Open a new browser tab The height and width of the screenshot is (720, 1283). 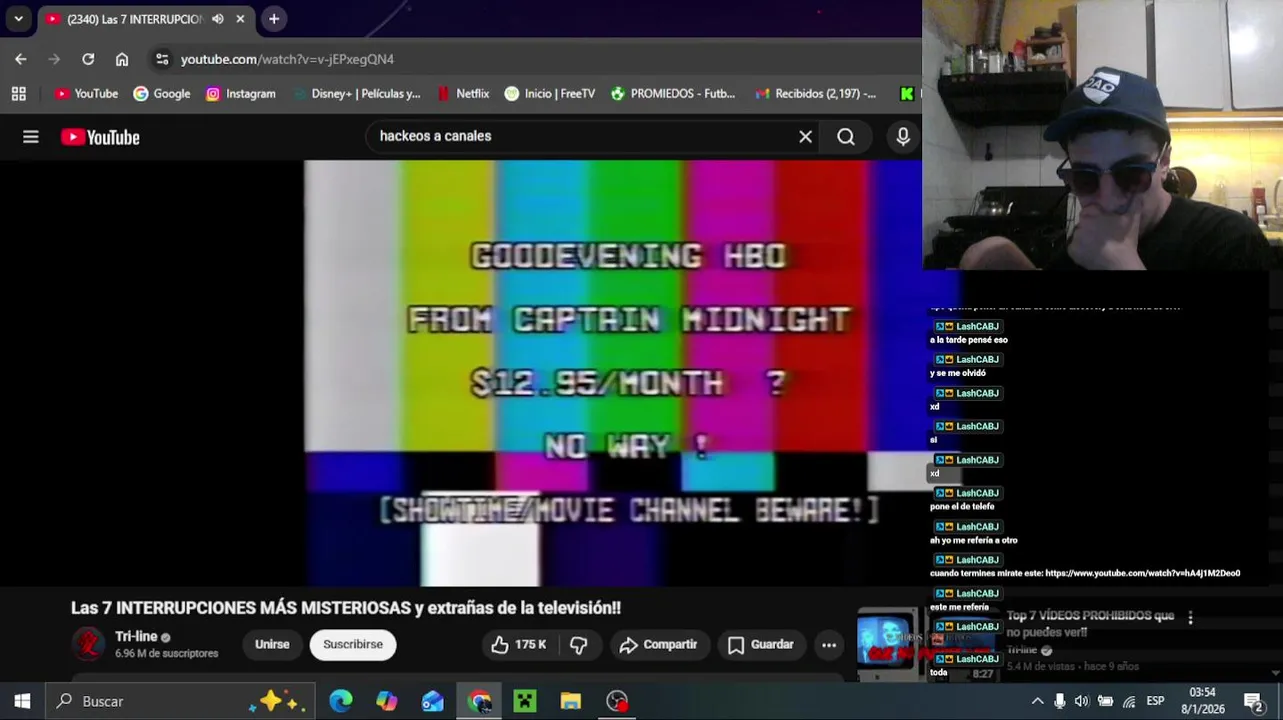click(x=274, y=19)
